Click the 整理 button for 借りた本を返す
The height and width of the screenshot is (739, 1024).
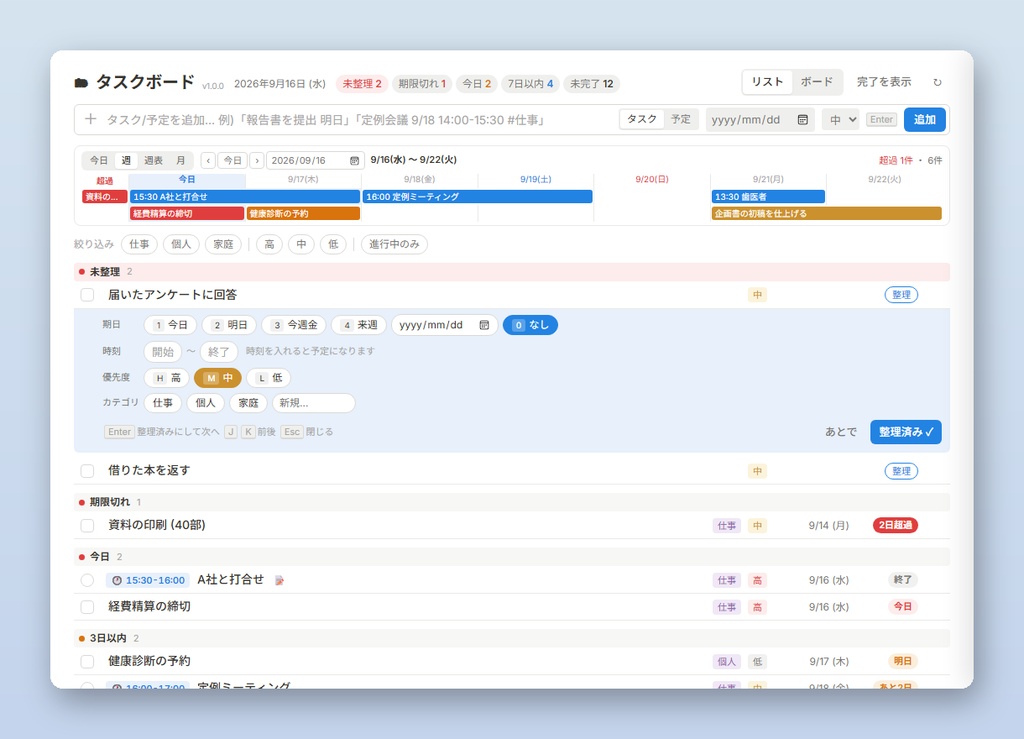point(901,471)
